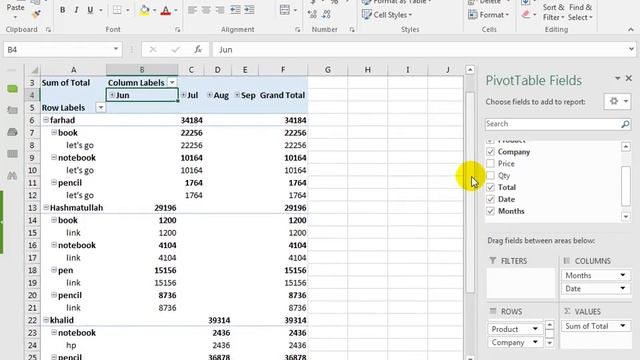Click Increase Decimal icon
640x360 pixels.
coord(312,15)
